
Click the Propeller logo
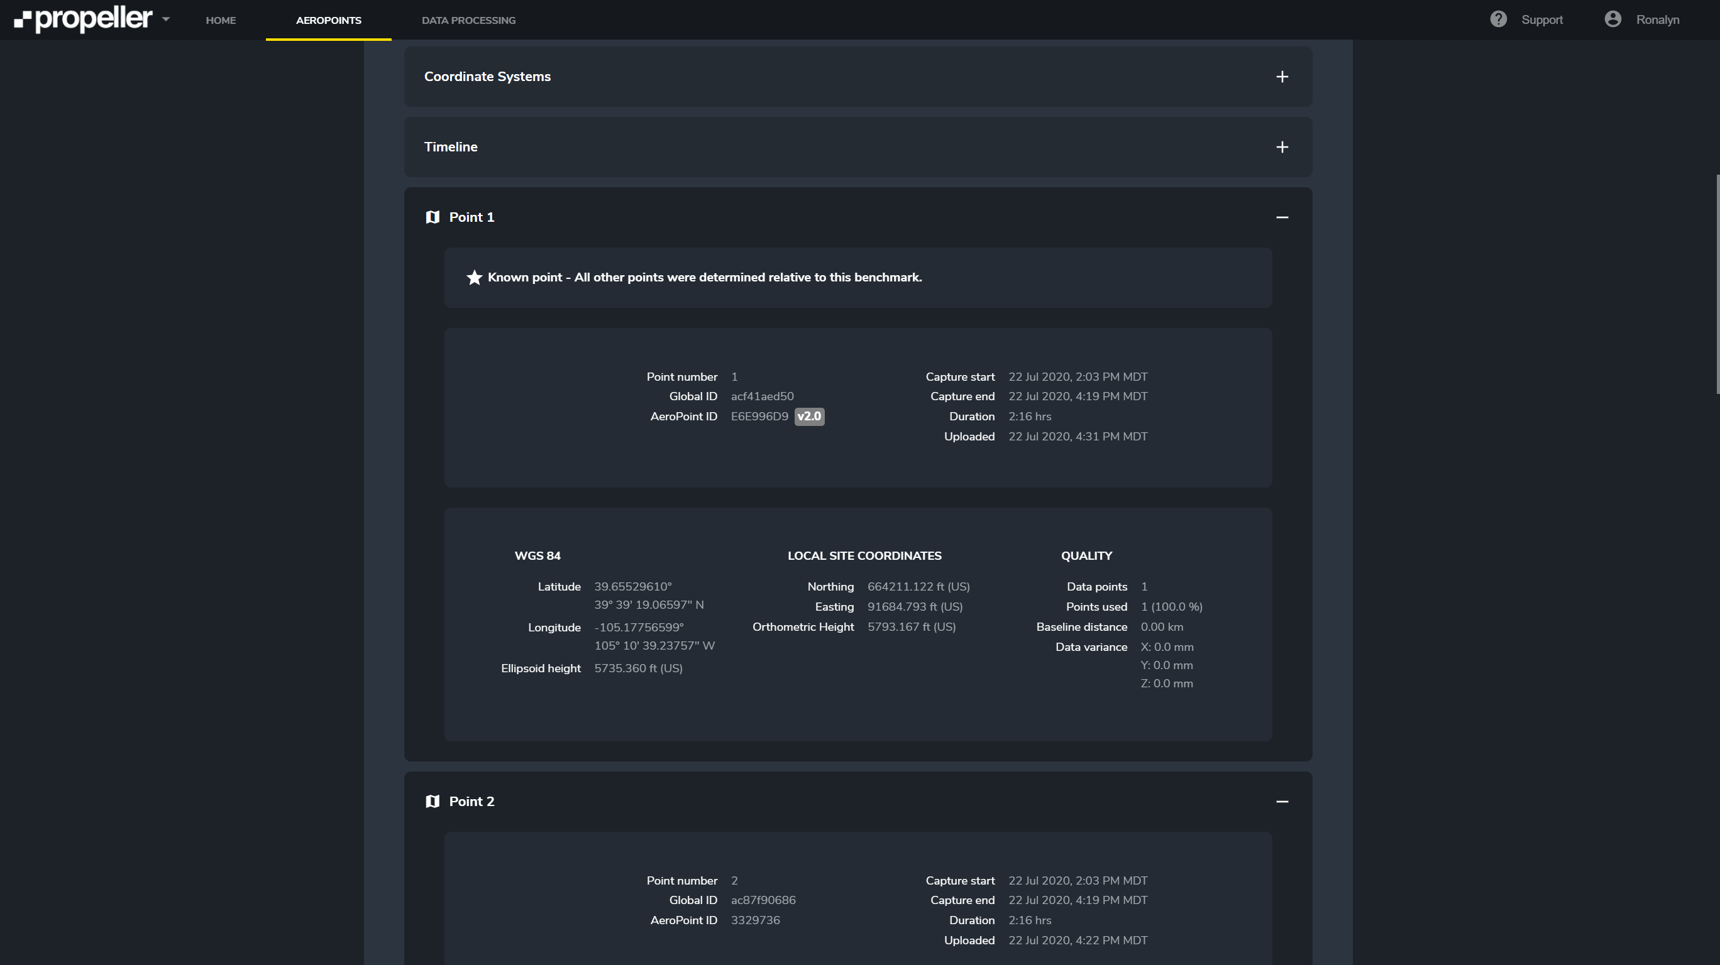coord(83,19)
